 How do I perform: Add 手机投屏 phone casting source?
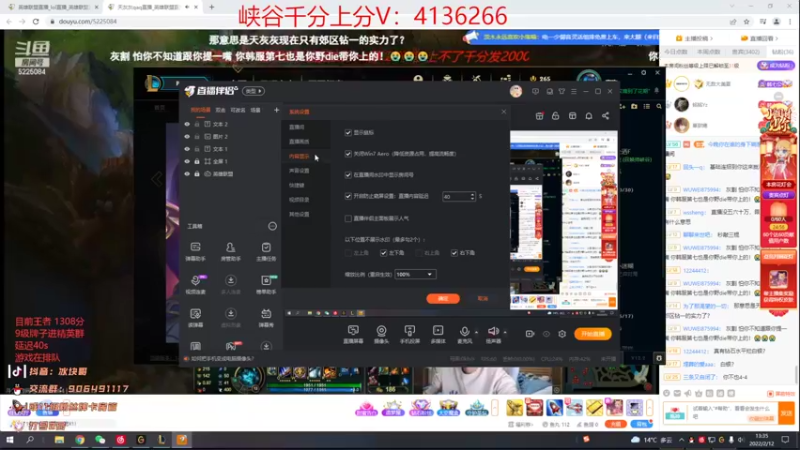pyautogui.click(x=409, y=334)
